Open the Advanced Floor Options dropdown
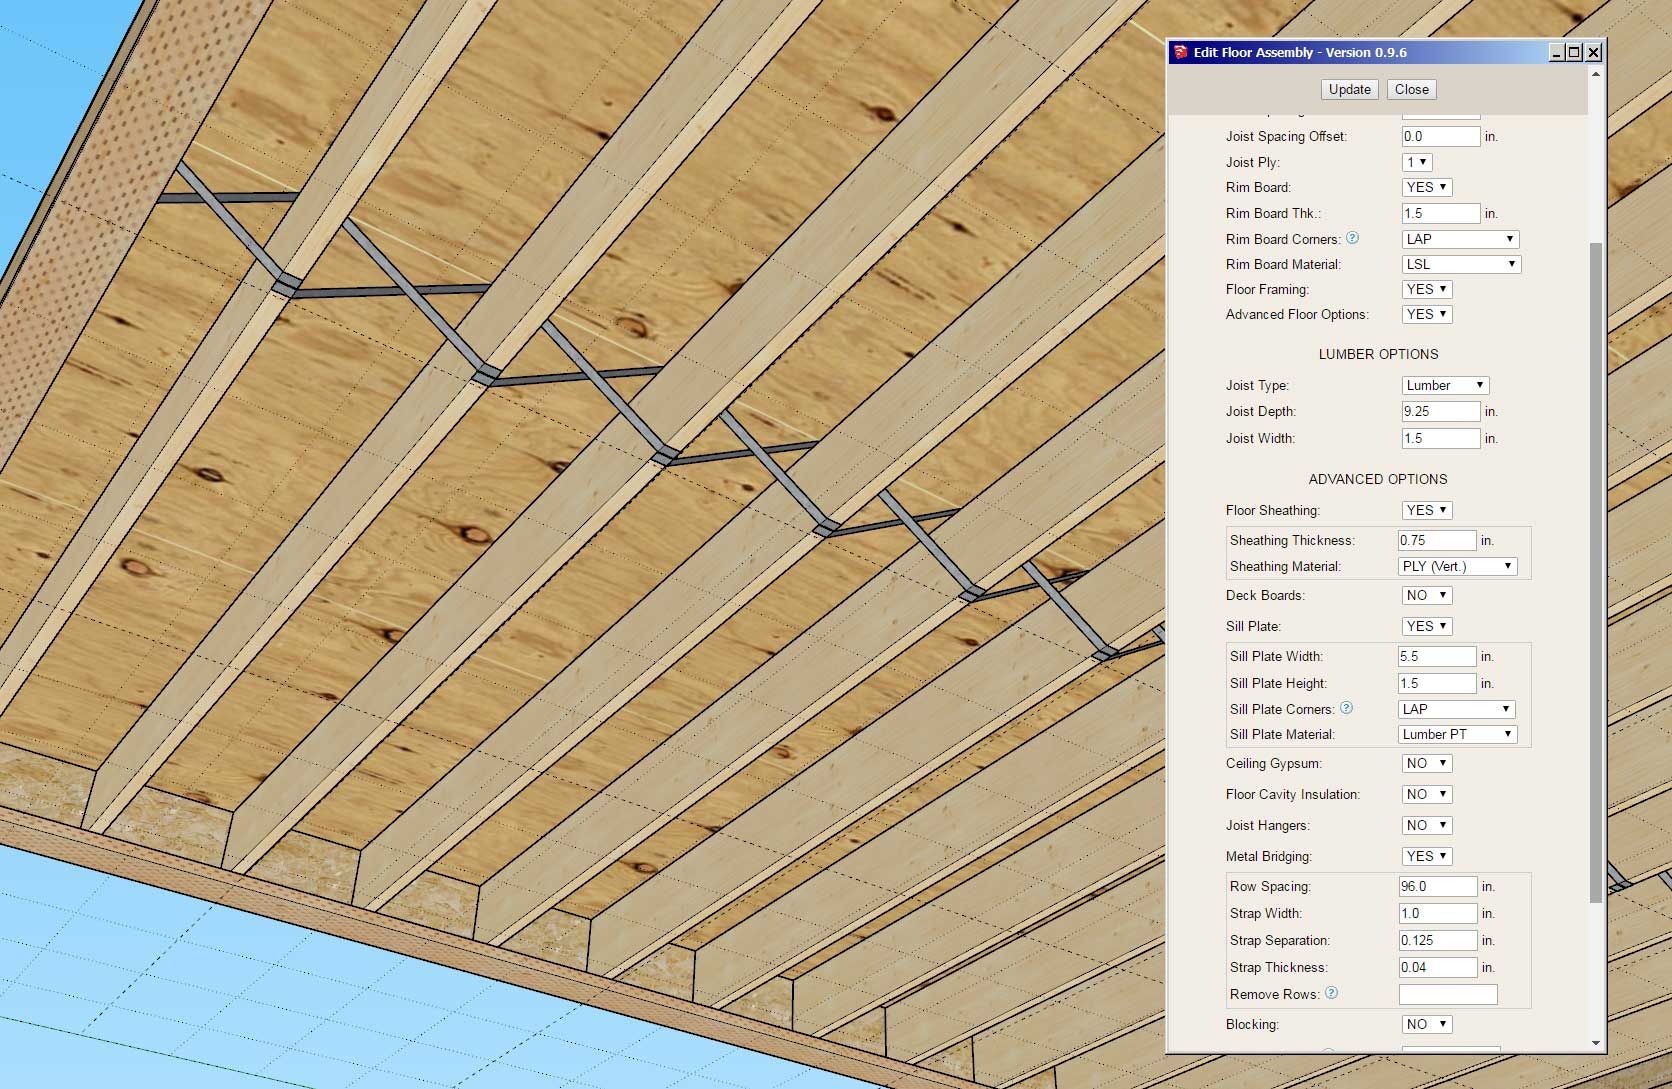 coord(1427,314)
